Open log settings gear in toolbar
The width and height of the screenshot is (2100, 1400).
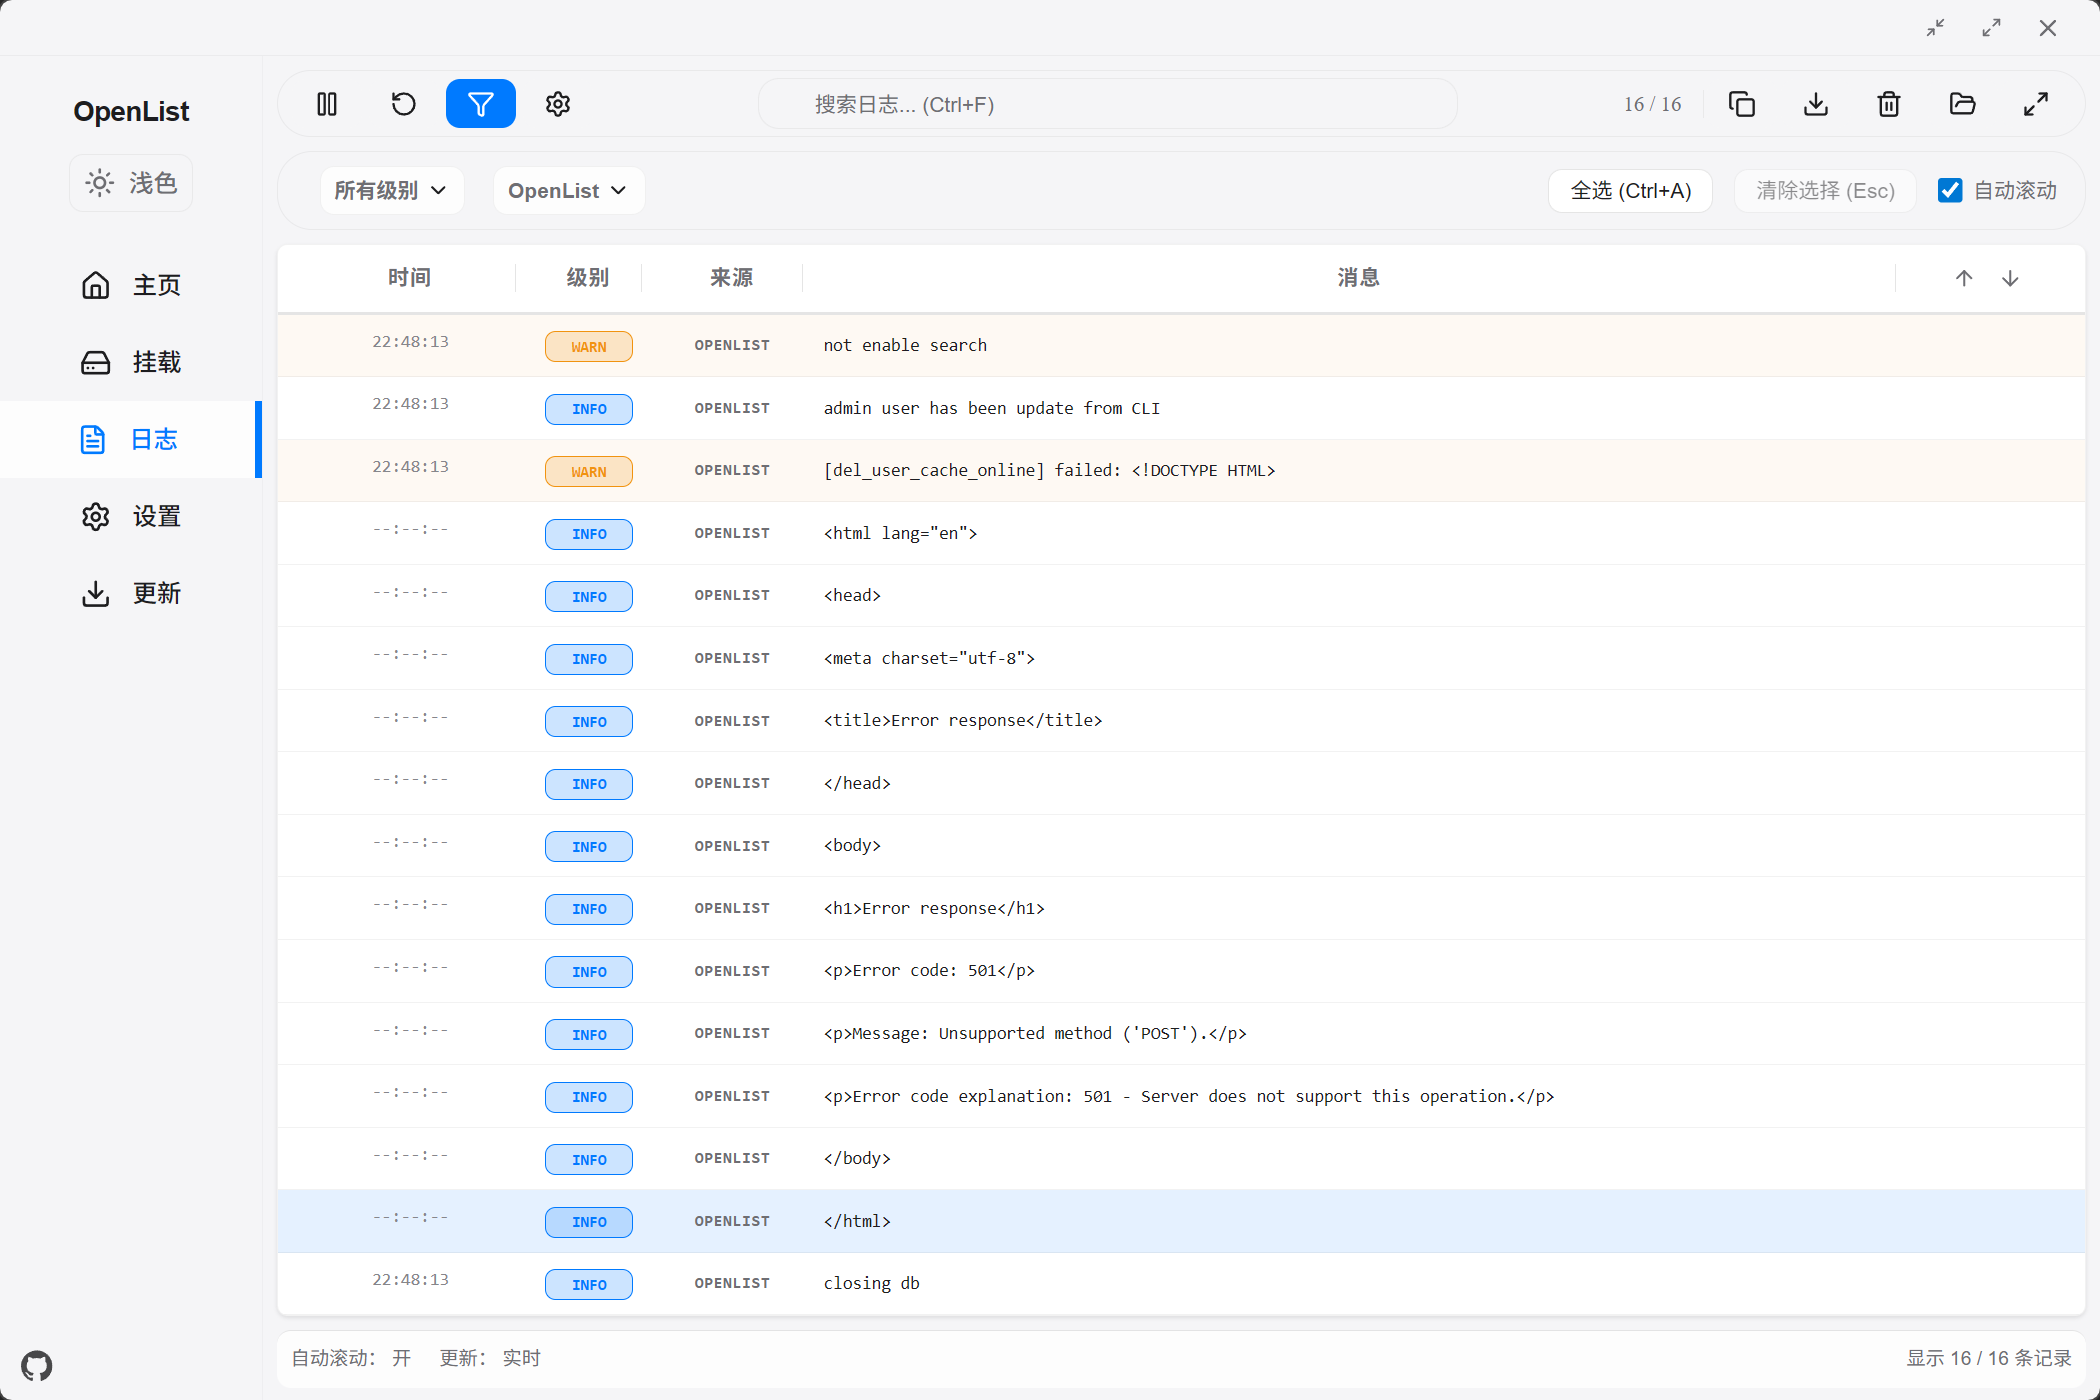(558, 104)
